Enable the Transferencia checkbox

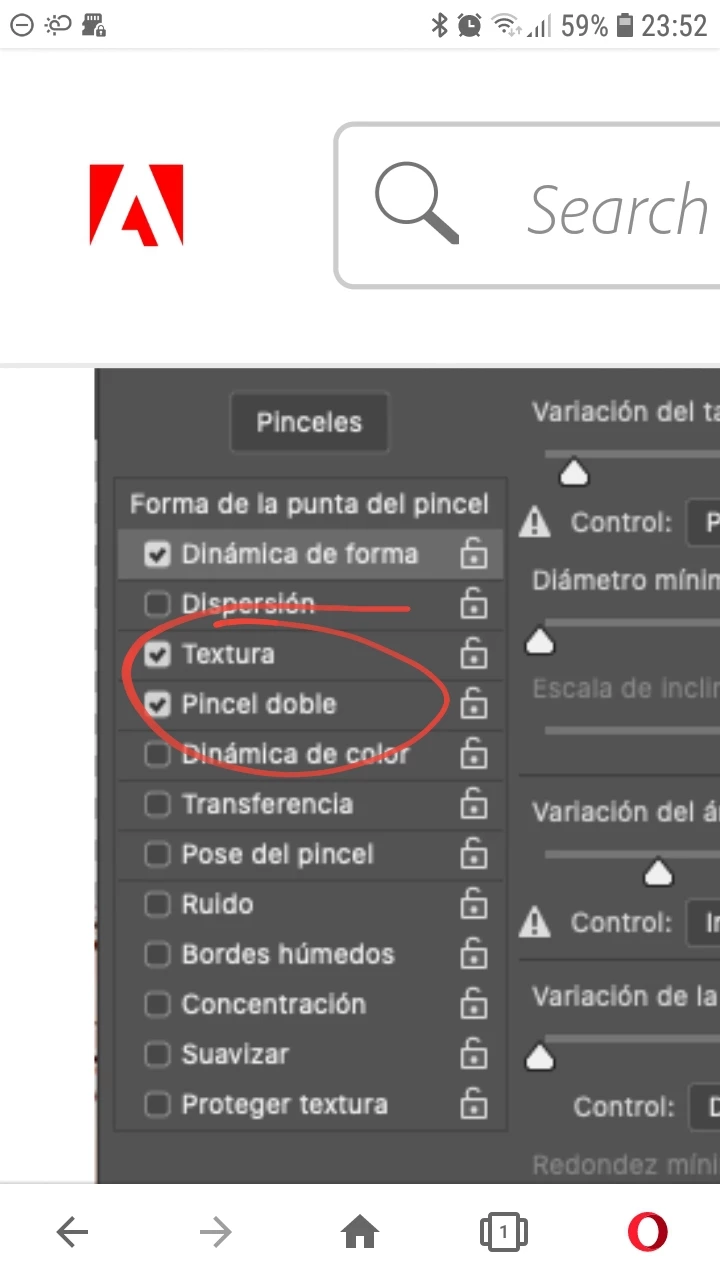coord(157,804)
